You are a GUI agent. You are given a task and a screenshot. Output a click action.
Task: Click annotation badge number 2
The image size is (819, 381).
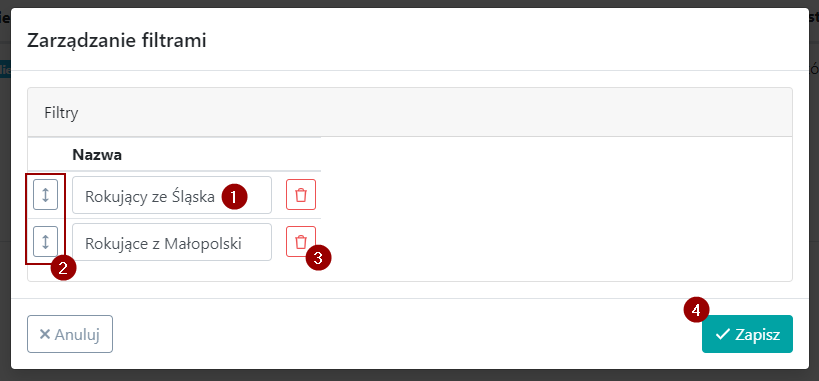64,268
